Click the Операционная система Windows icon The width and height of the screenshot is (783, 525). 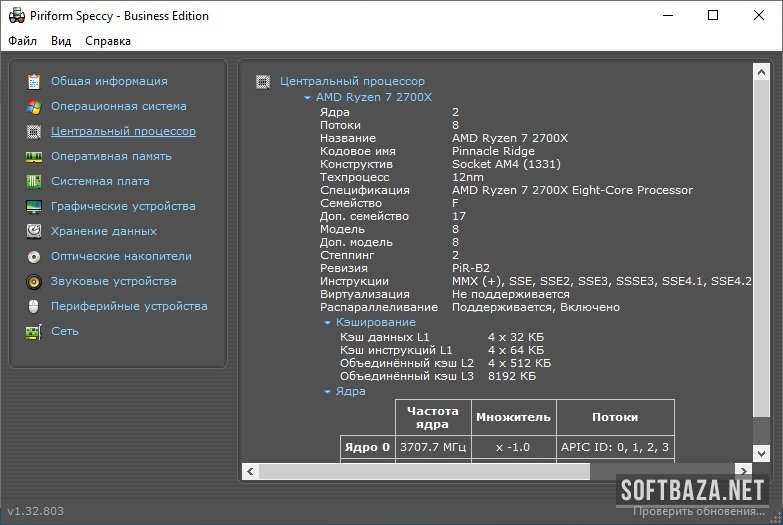(34, 106)
